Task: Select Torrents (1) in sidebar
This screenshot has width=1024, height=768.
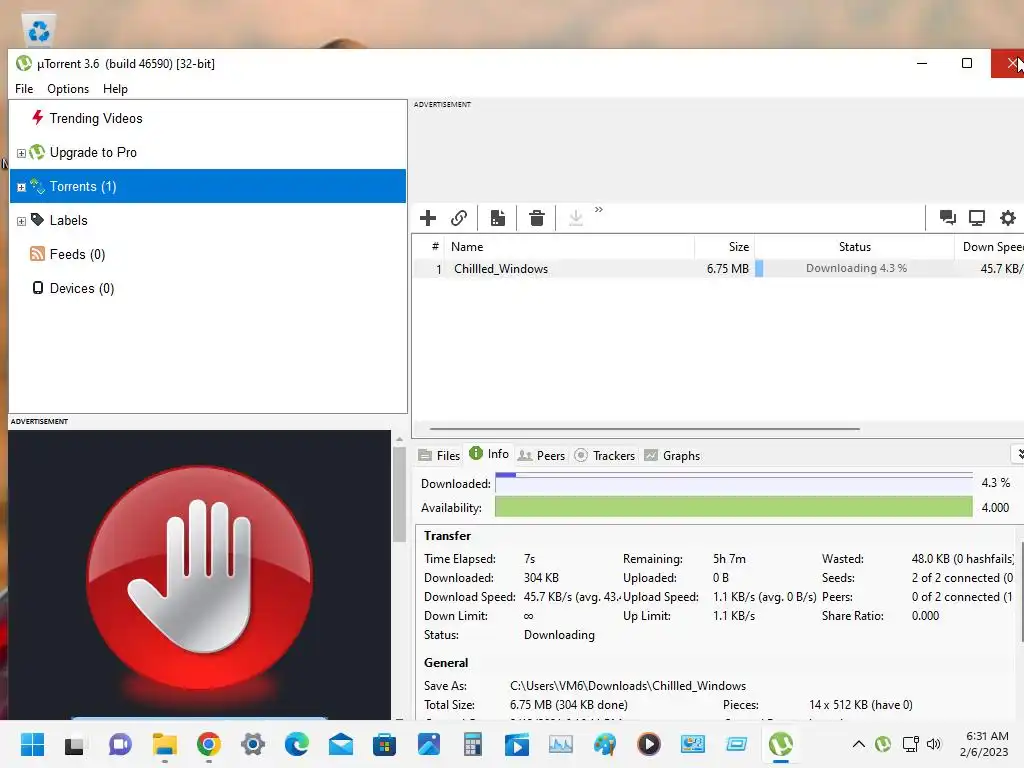Action: (x=208, y=186)
